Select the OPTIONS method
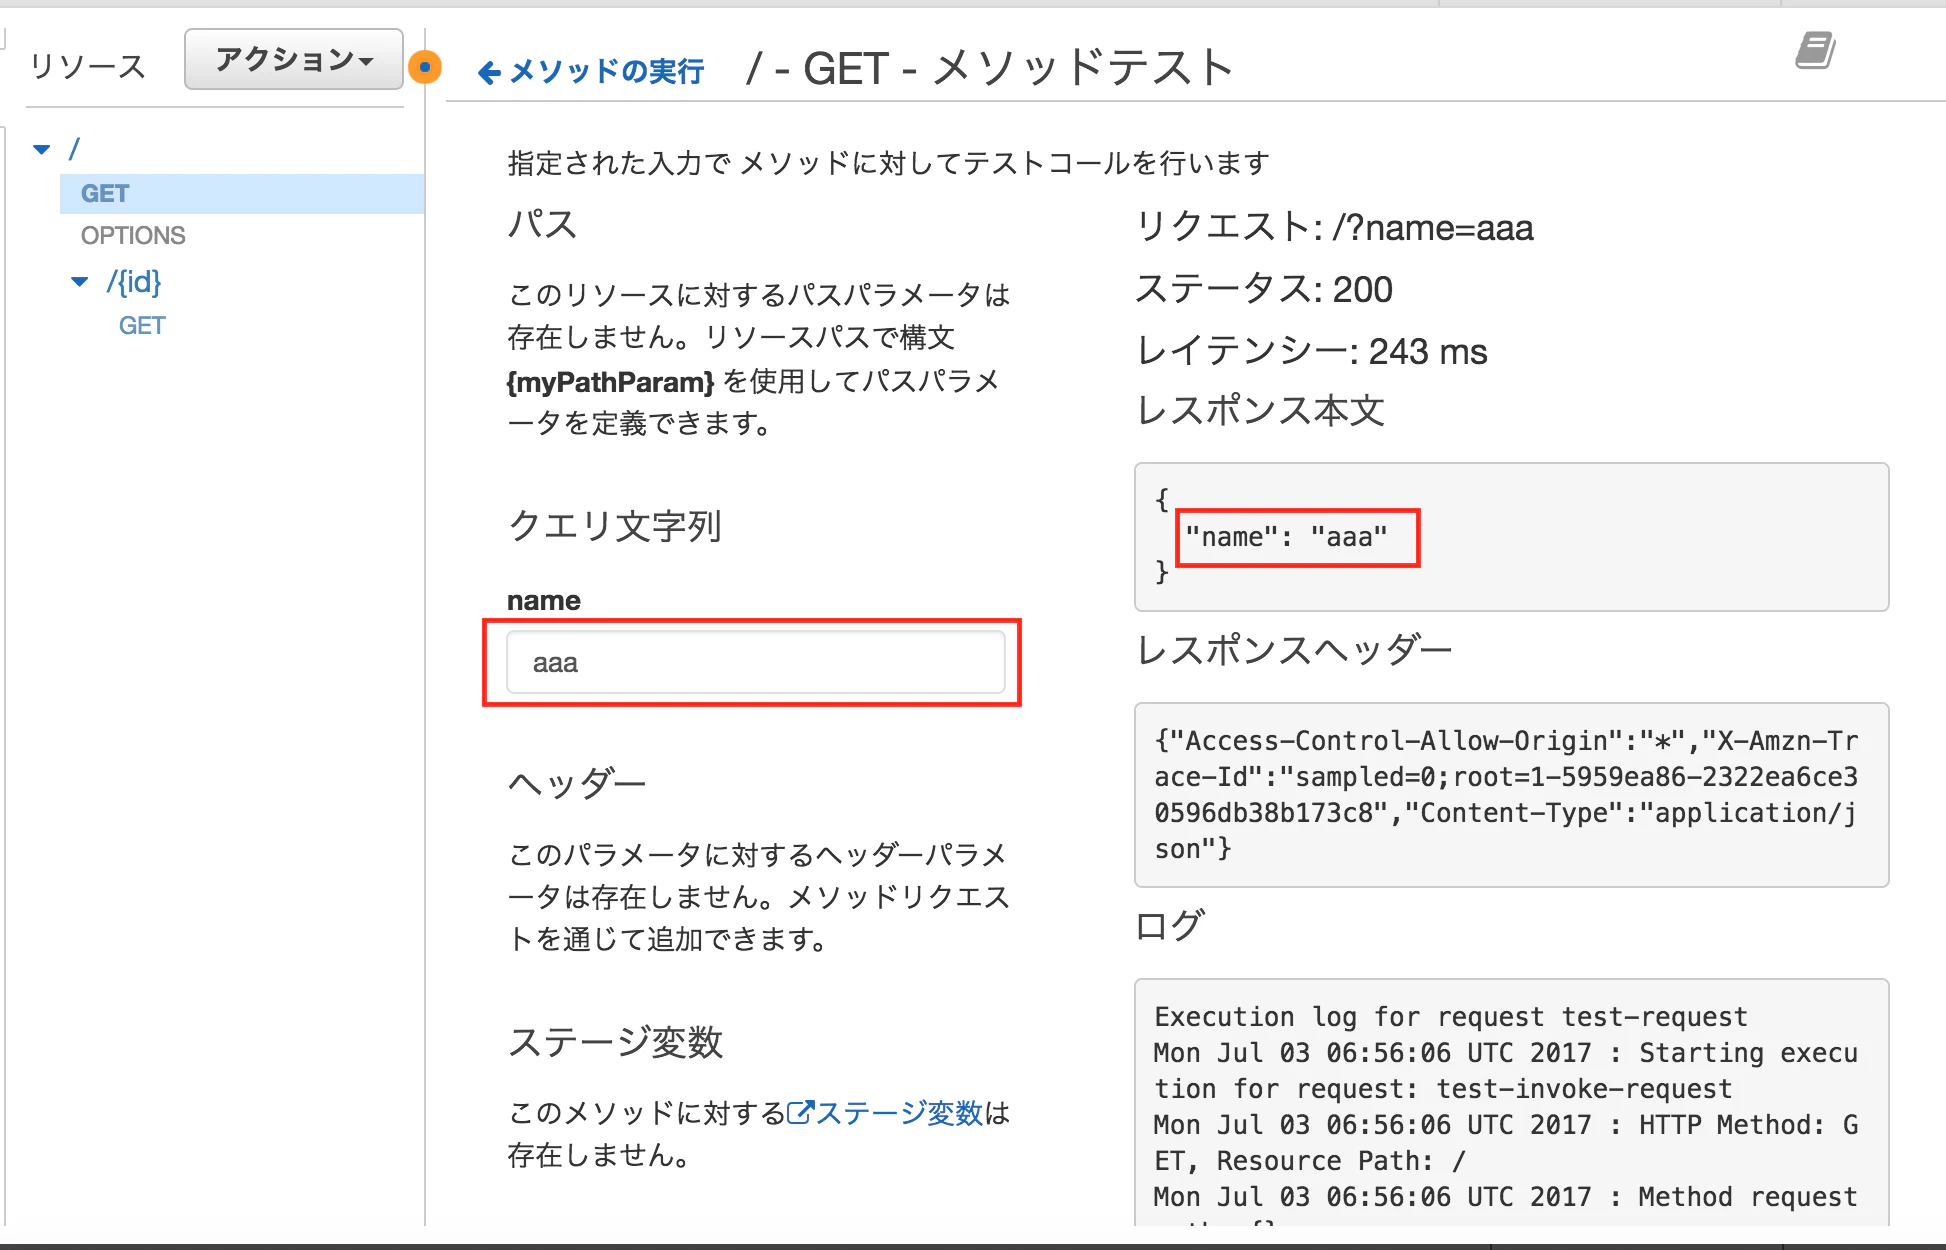This screenshot has height=1250, width=1946. [x=133, y=235]
